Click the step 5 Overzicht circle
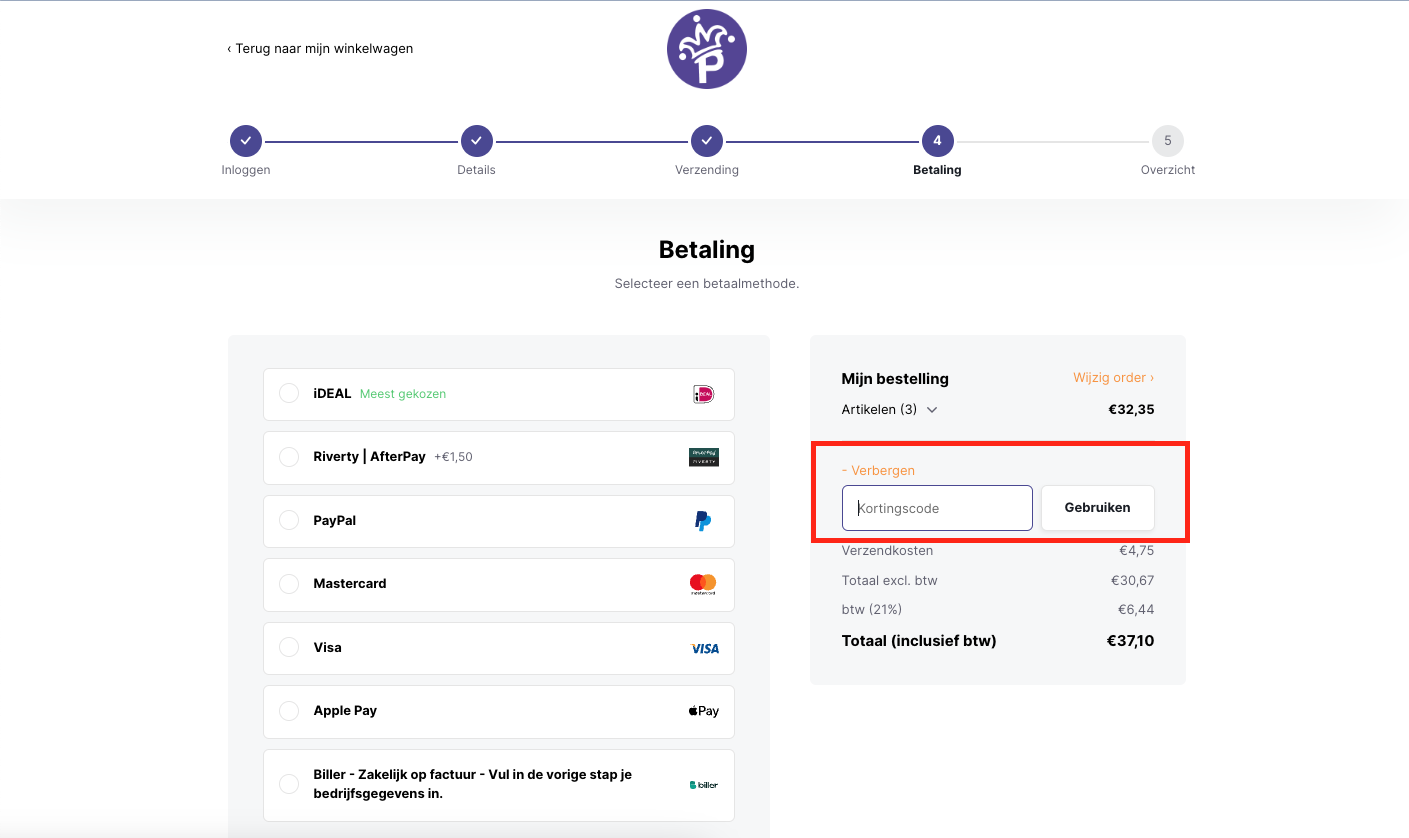The height and width of the screenshot is (838, 1409). point(1168,141)
